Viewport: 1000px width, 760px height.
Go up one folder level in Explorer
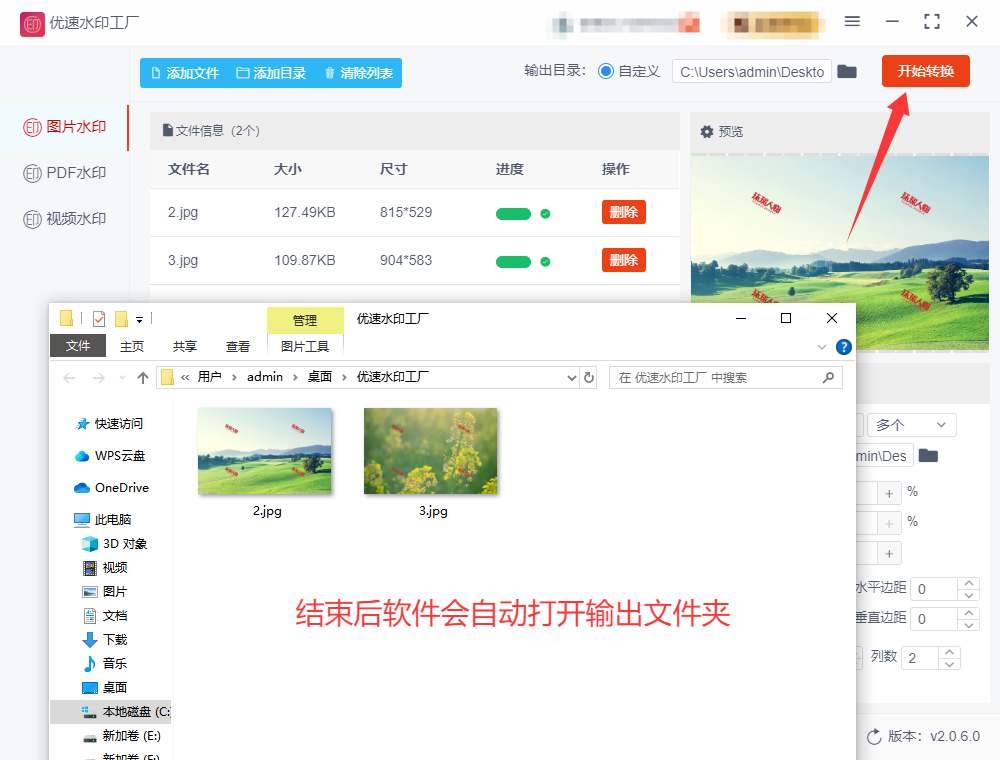coord(143,378)
